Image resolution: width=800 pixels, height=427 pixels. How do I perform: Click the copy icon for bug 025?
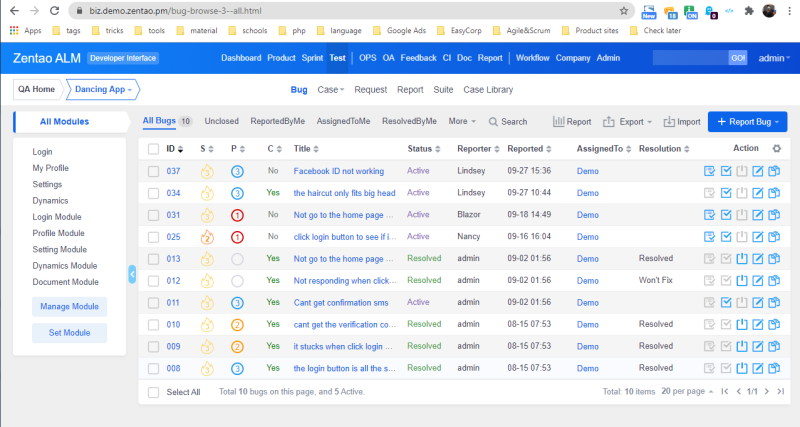(x=774, y=237)
